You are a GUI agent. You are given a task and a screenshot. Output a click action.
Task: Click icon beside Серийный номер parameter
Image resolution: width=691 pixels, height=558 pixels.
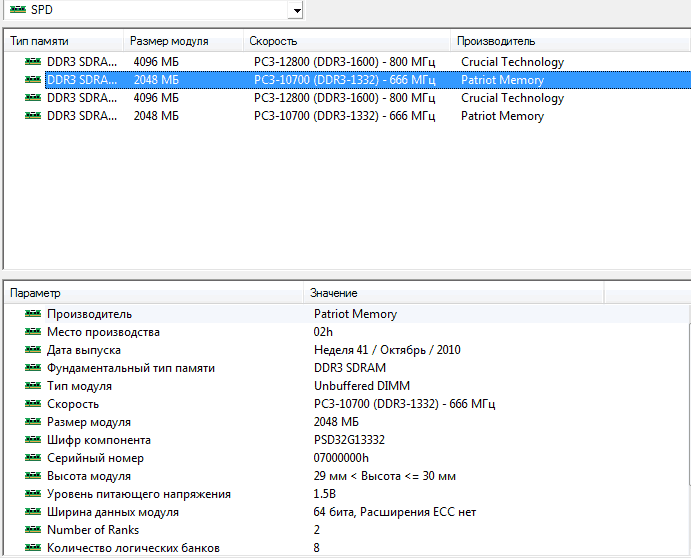pos(33,458)
